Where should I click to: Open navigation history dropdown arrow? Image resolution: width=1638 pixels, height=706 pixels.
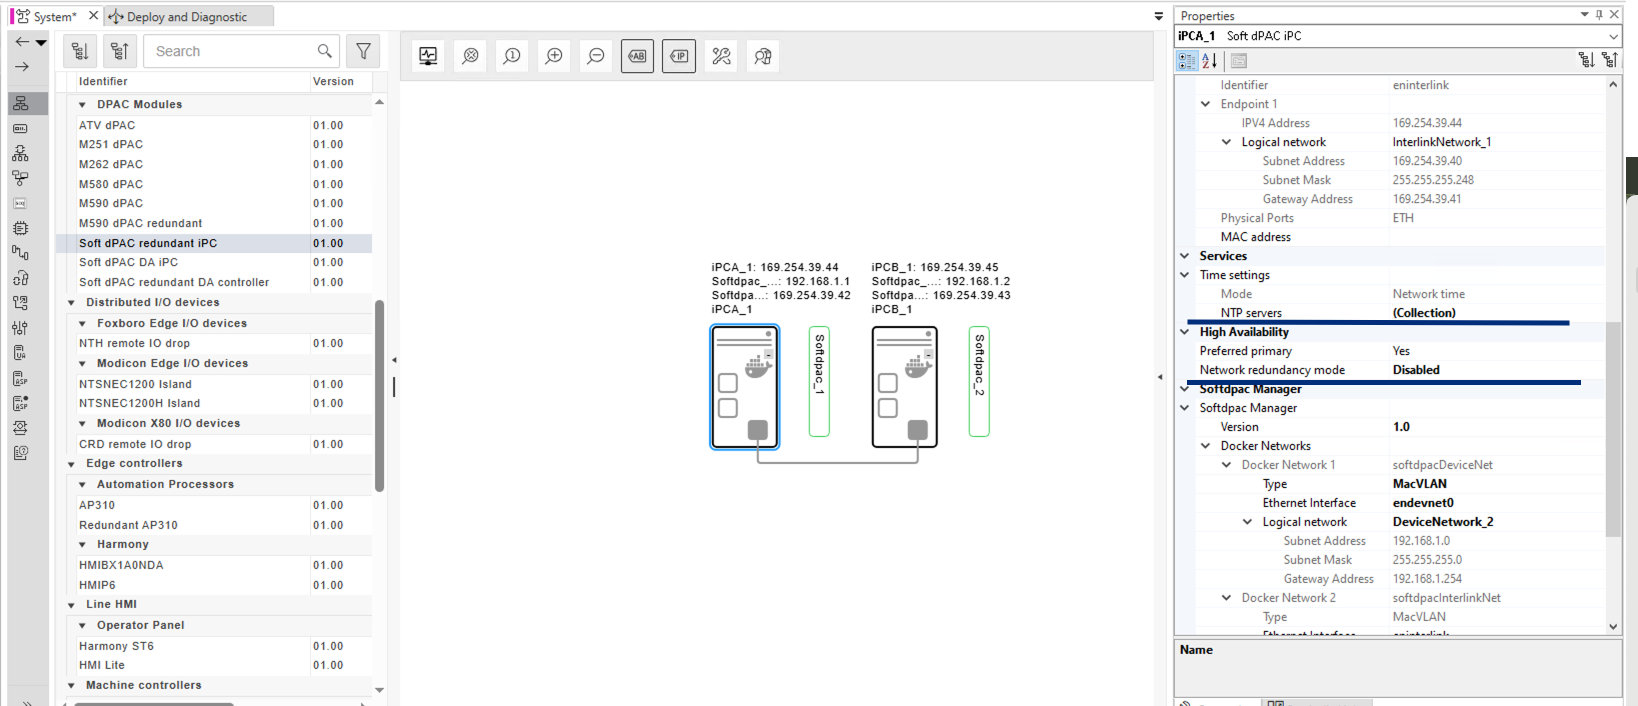(x=41, y=42)
